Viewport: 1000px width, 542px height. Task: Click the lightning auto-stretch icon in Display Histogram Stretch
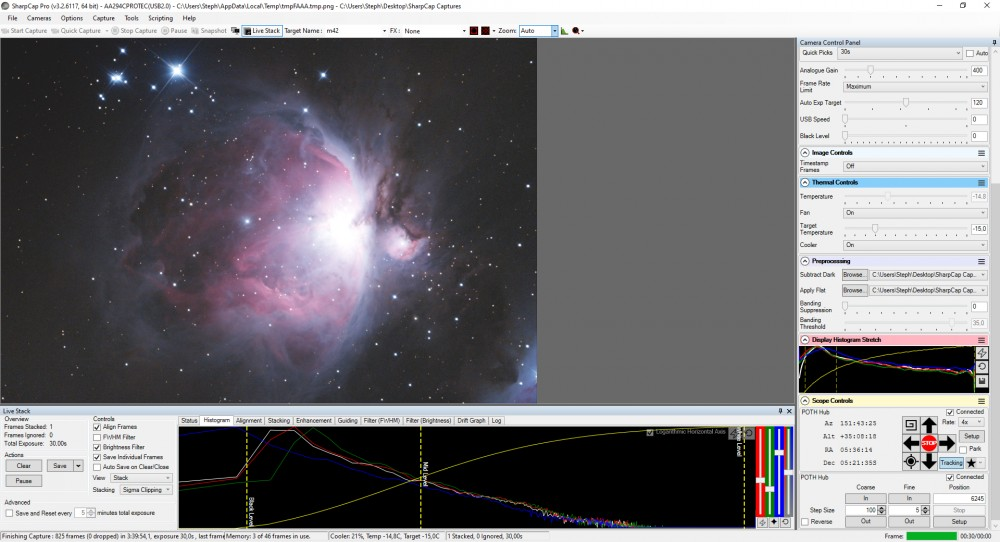click(982, 353)
